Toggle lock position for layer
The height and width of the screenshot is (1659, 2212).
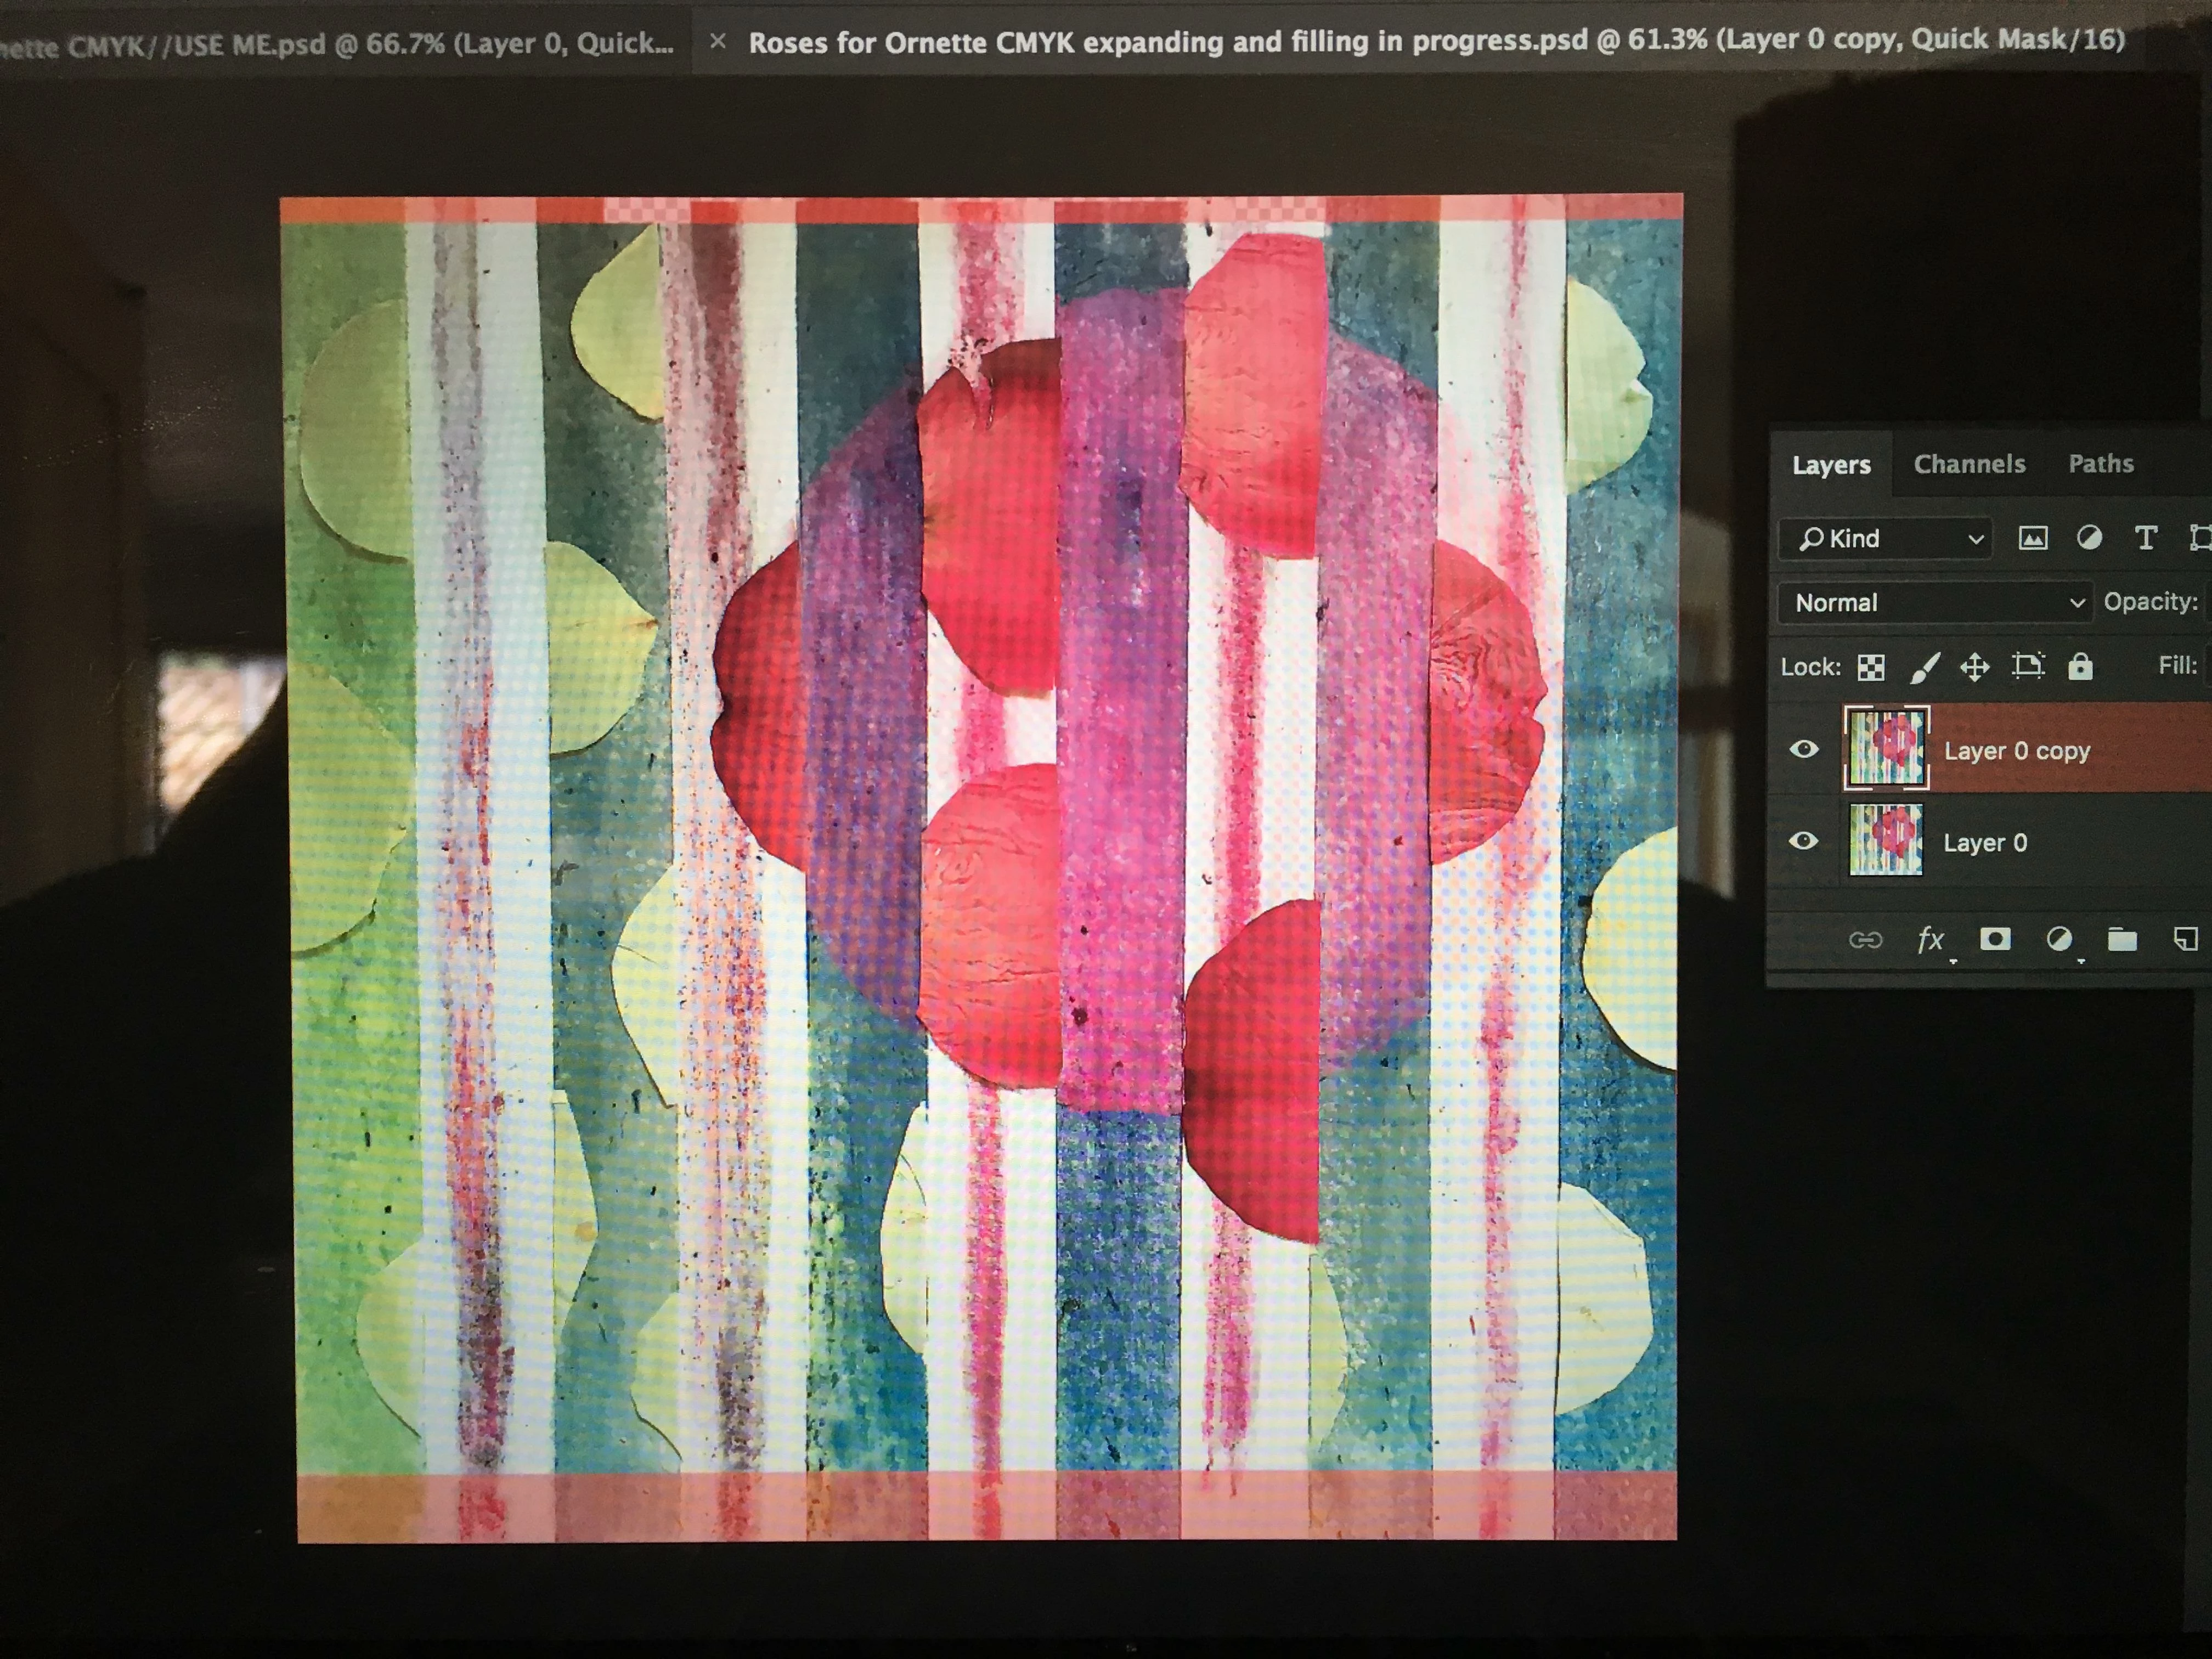tap(1975, 667)
